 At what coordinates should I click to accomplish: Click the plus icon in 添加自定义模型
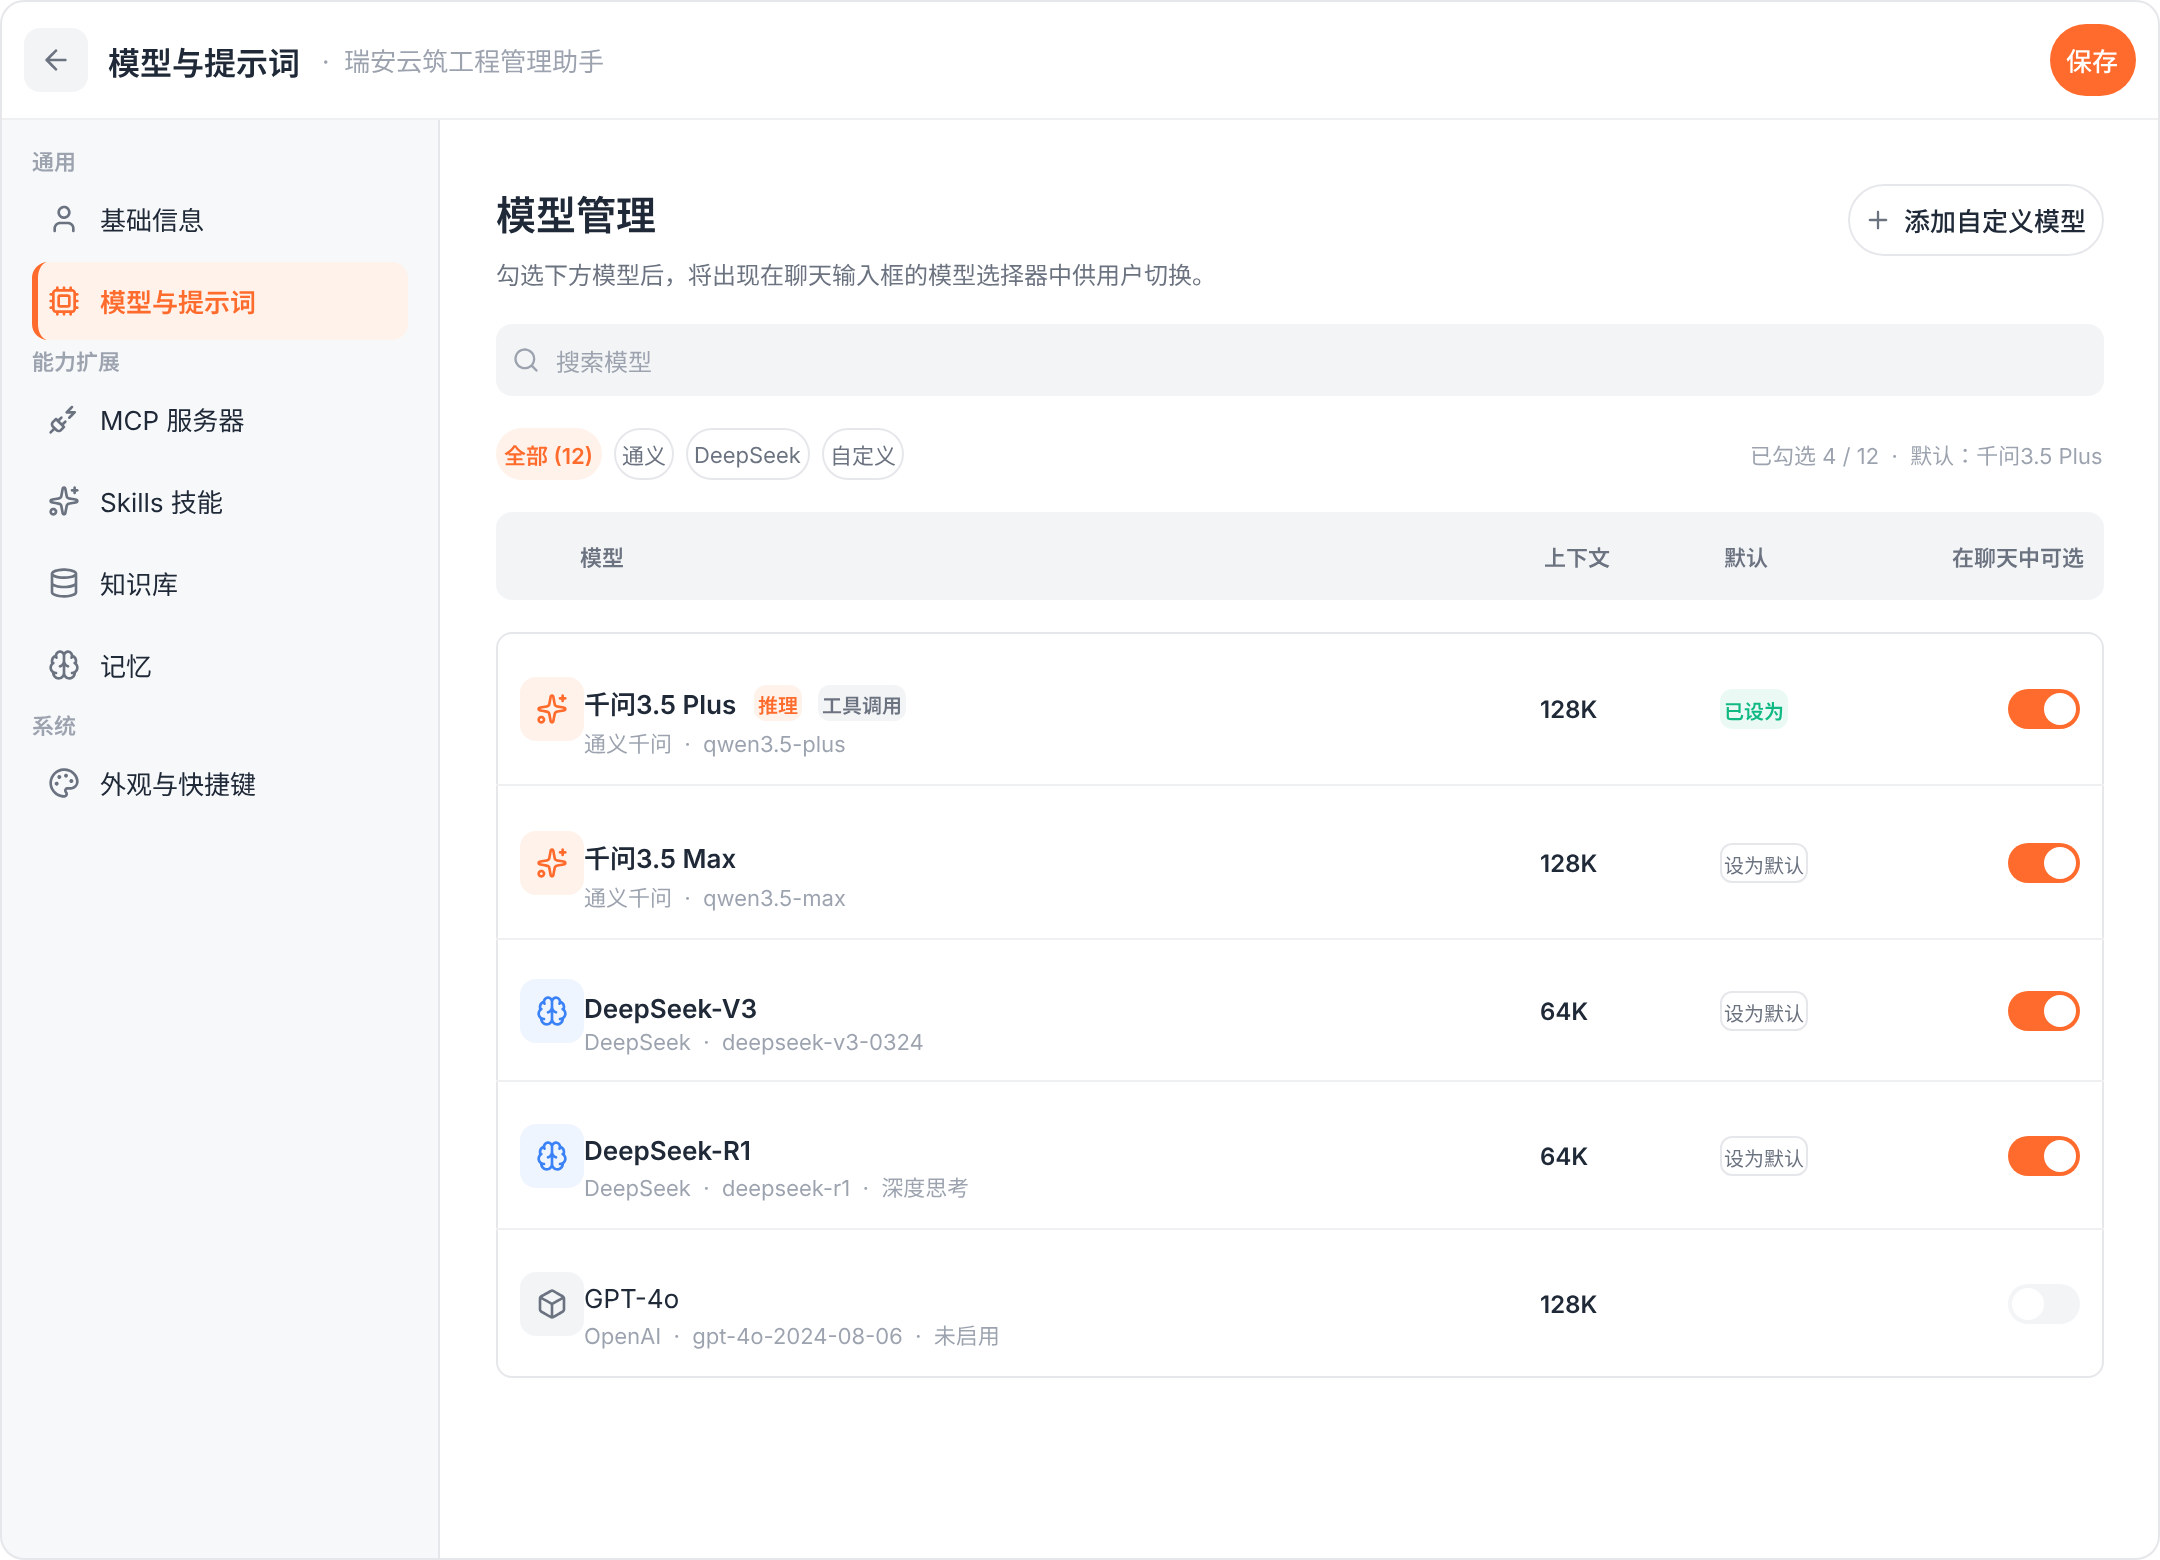(x=1878, y=220)
